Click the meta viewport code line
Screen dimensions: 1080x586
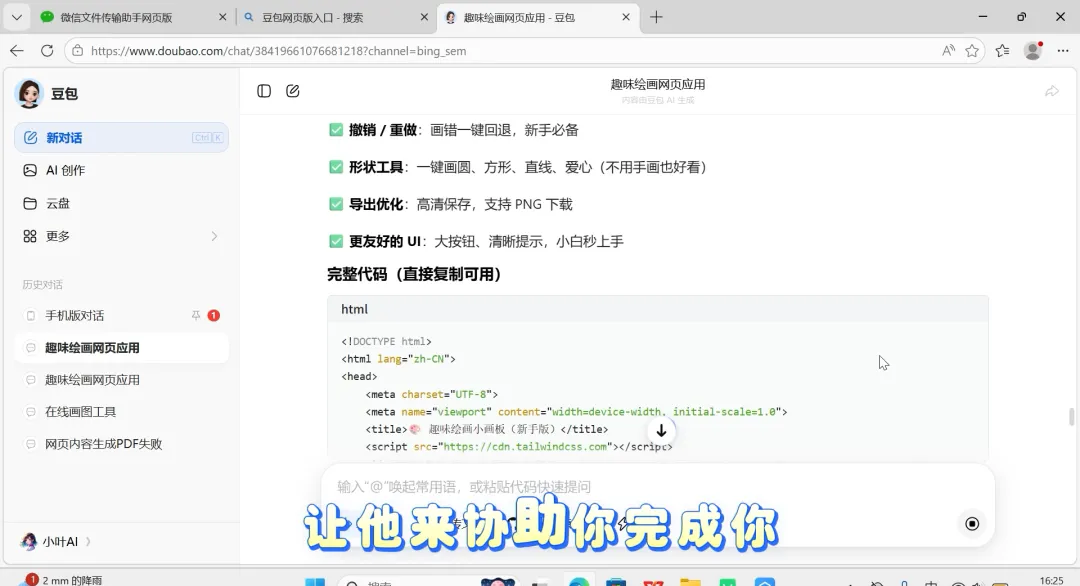(576, 412)
